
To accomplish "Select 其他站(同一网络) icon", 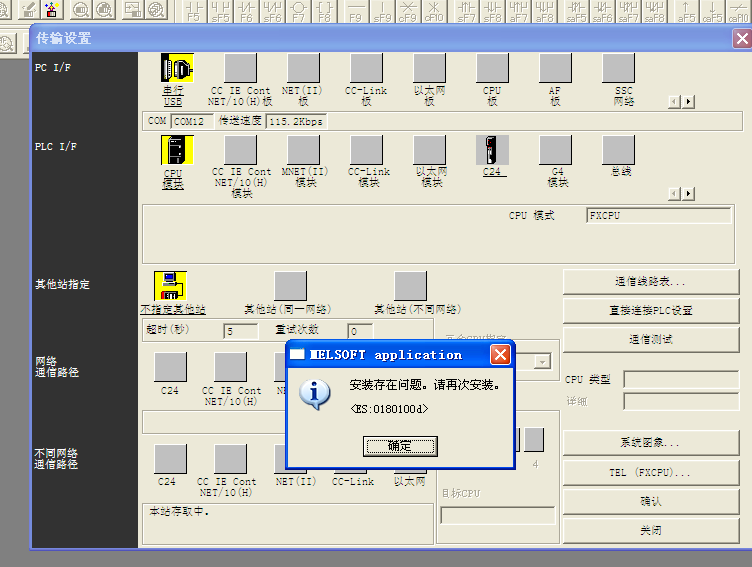I will pyautogui.click(x=290, y=286).
